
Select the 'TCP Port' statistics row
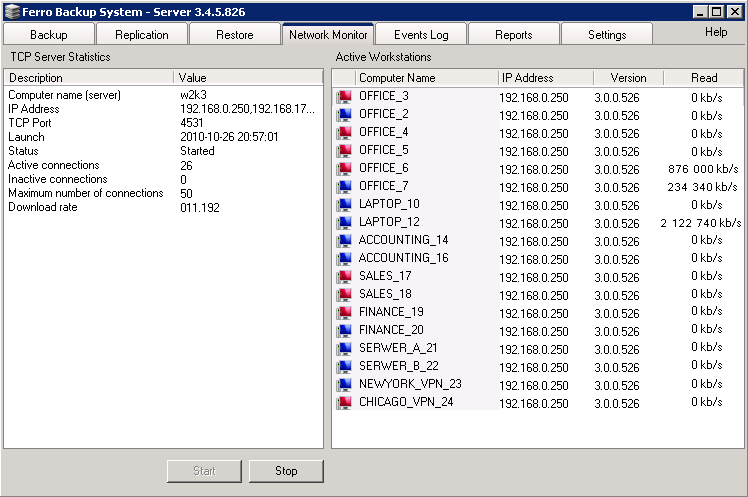click(x=163, y=123)
